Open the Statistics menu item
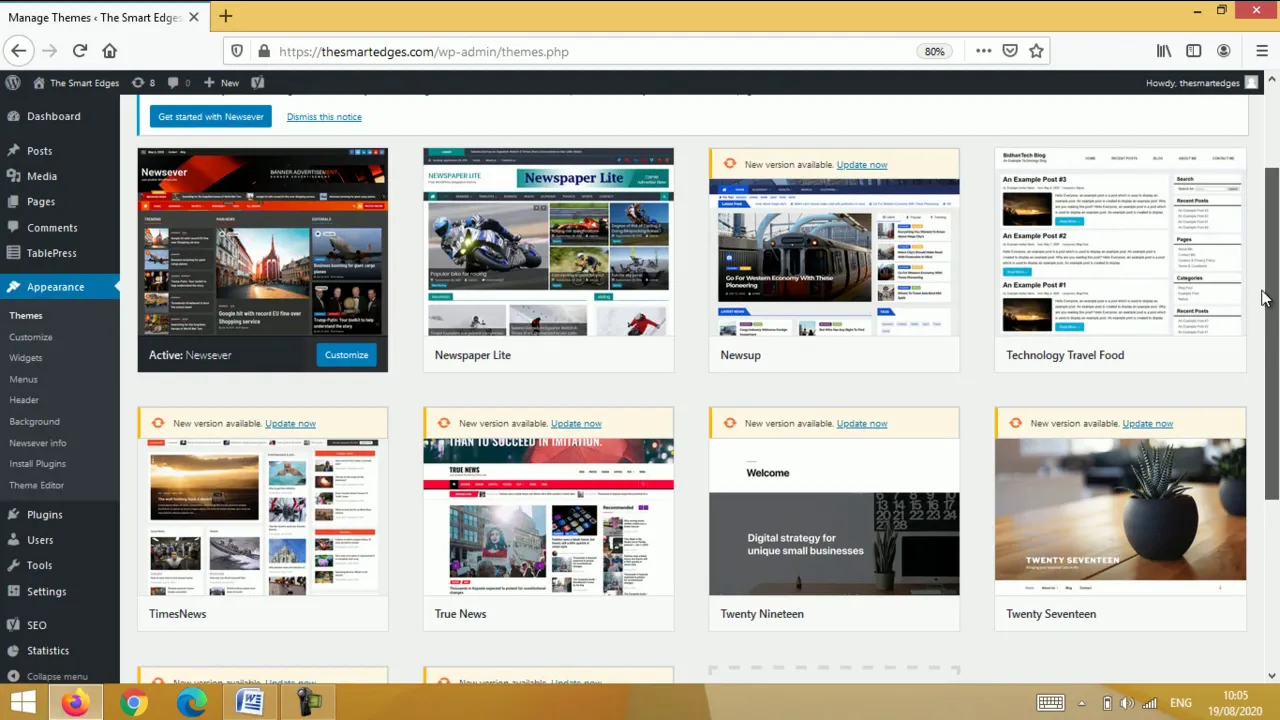Screen dimensions: 1280x720 (60, 651)
